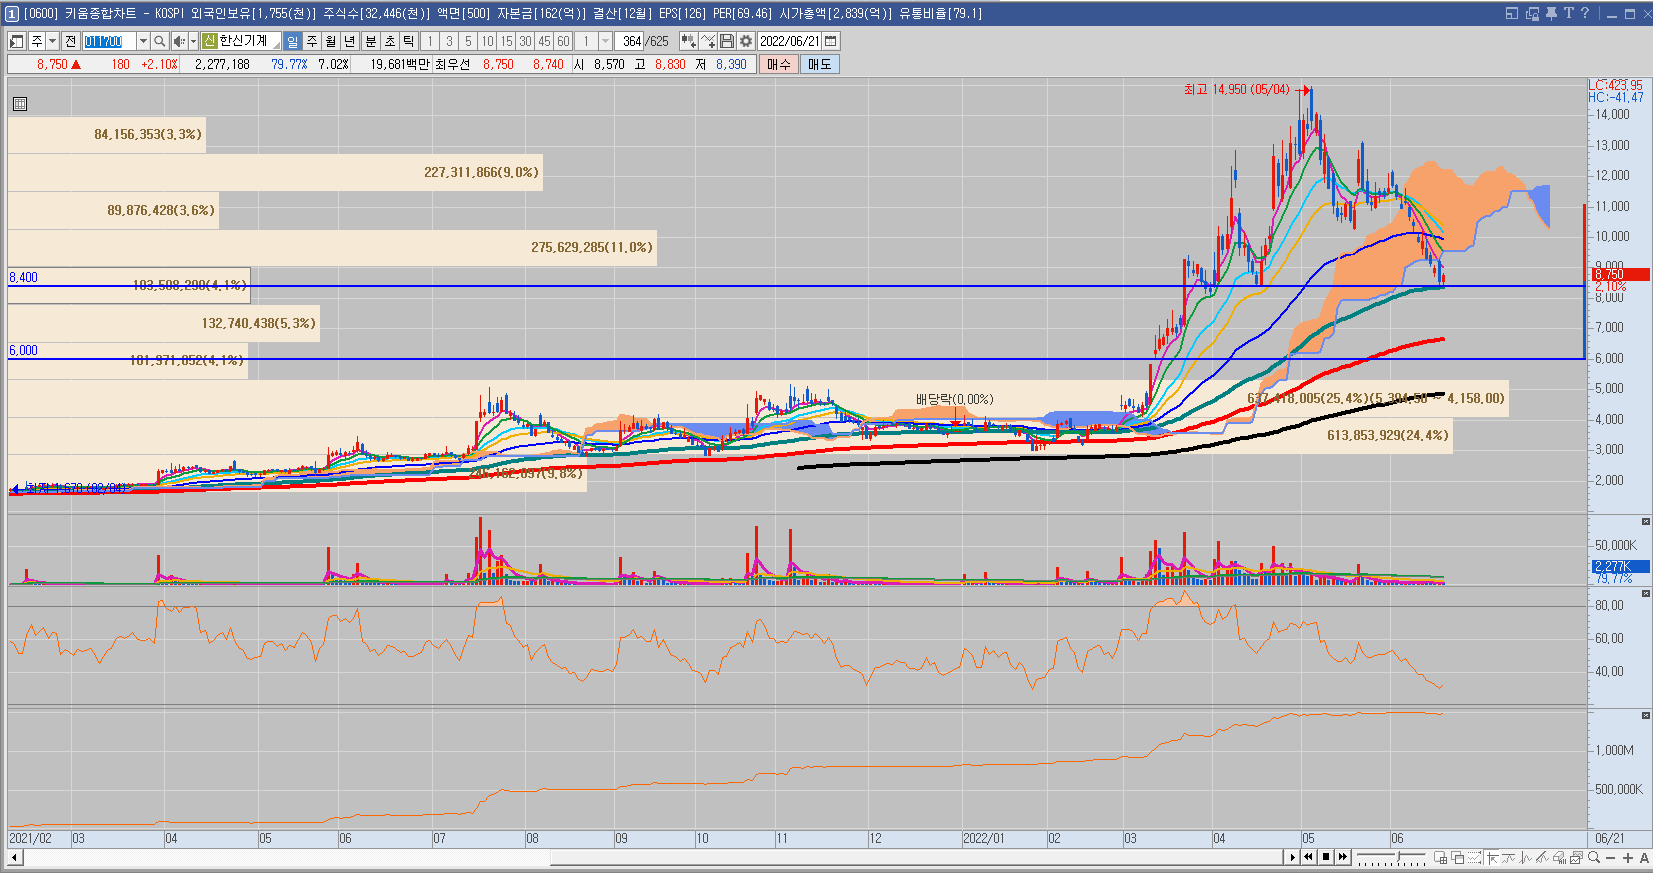
Task: Select the 30 interval button
Action: click(525, 41)
